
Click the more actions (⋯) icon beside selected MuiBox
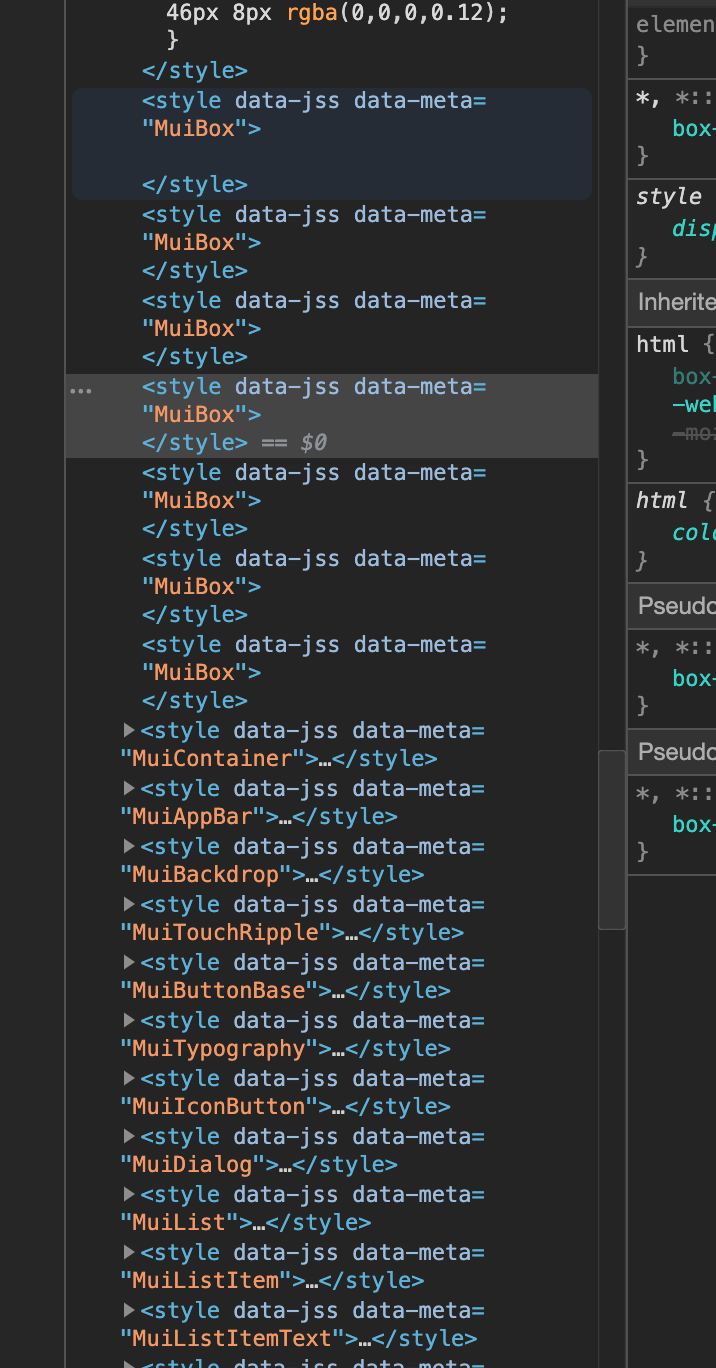81,390
